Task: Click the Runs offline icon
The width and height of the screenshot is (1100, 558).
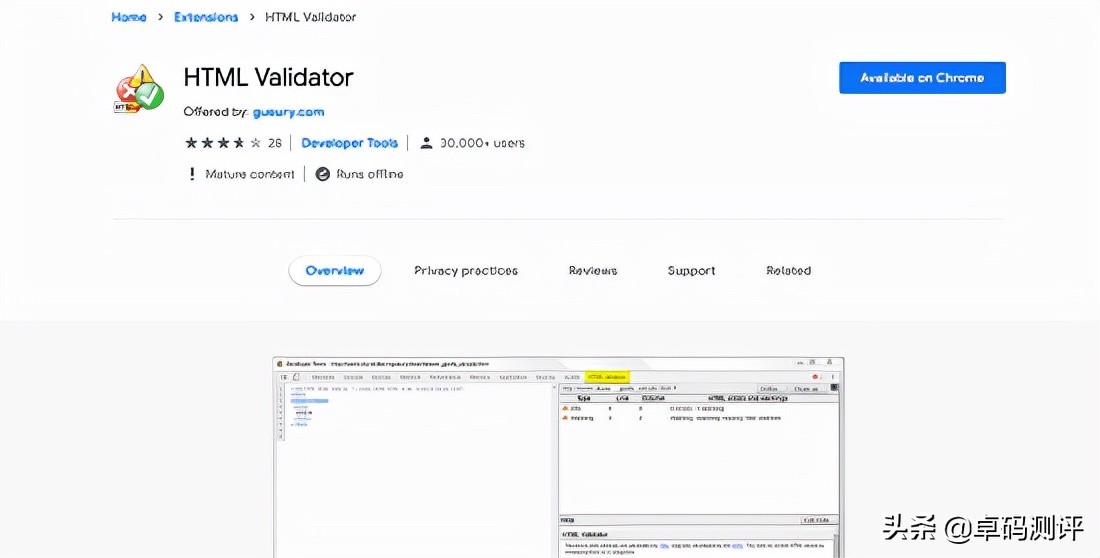Action: point(323,174)
